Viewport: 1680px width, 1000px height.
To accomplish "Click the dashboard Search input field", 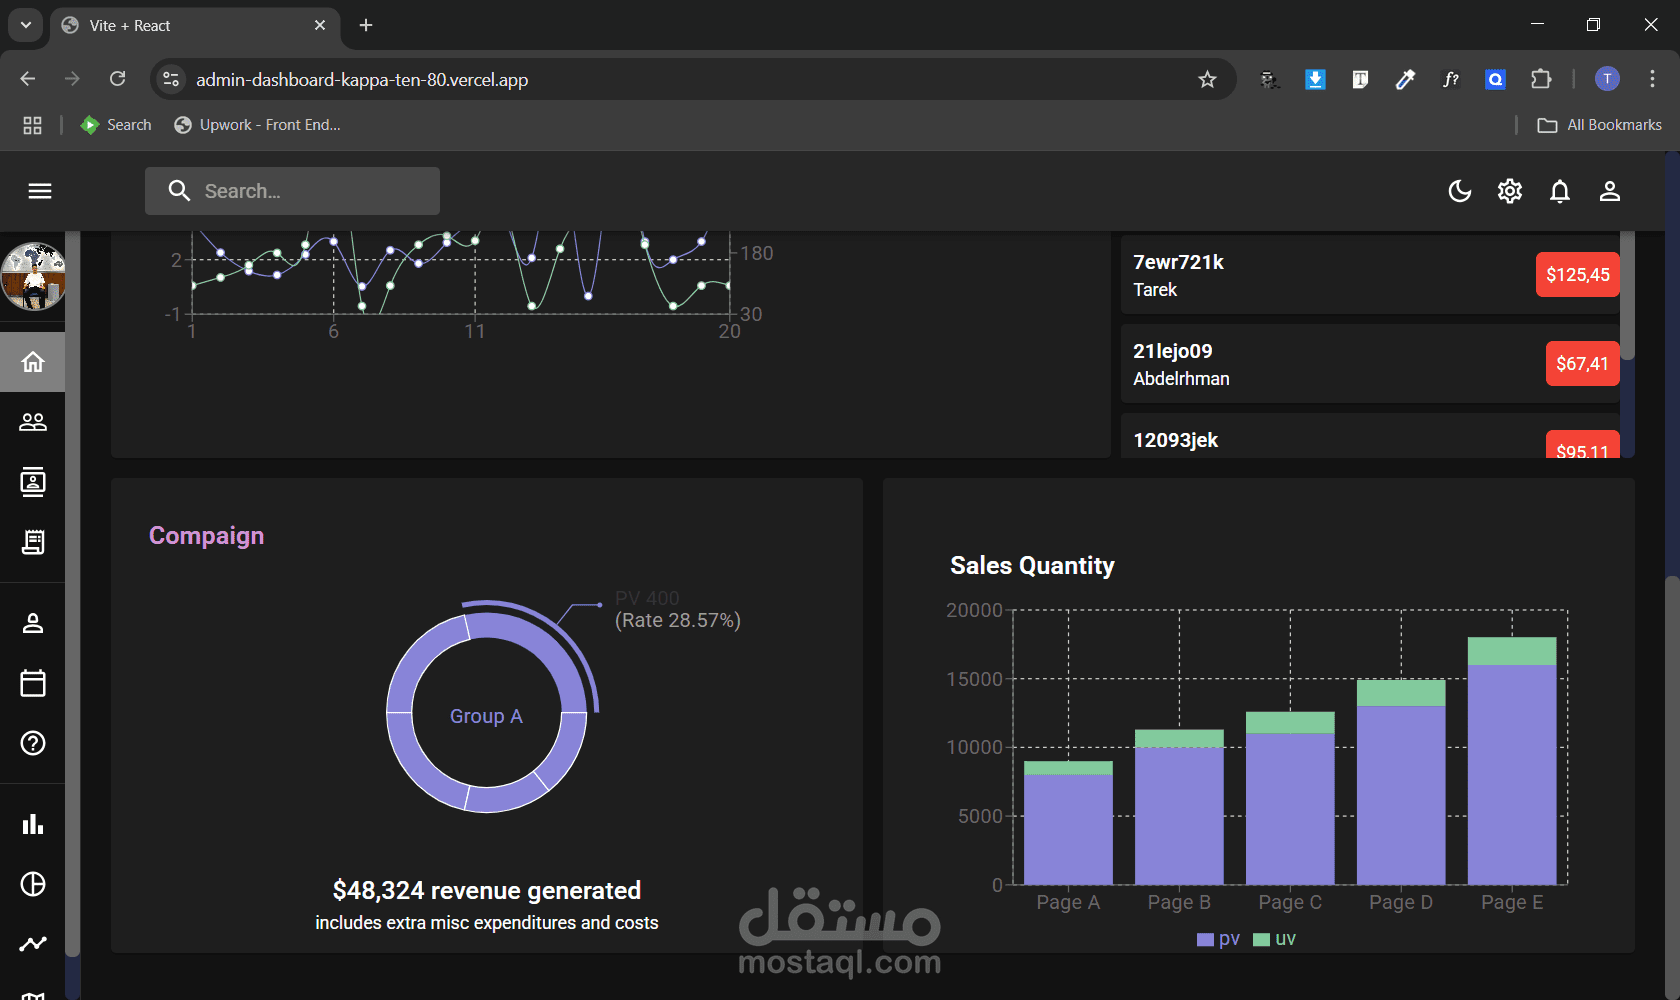I will 292,191.
